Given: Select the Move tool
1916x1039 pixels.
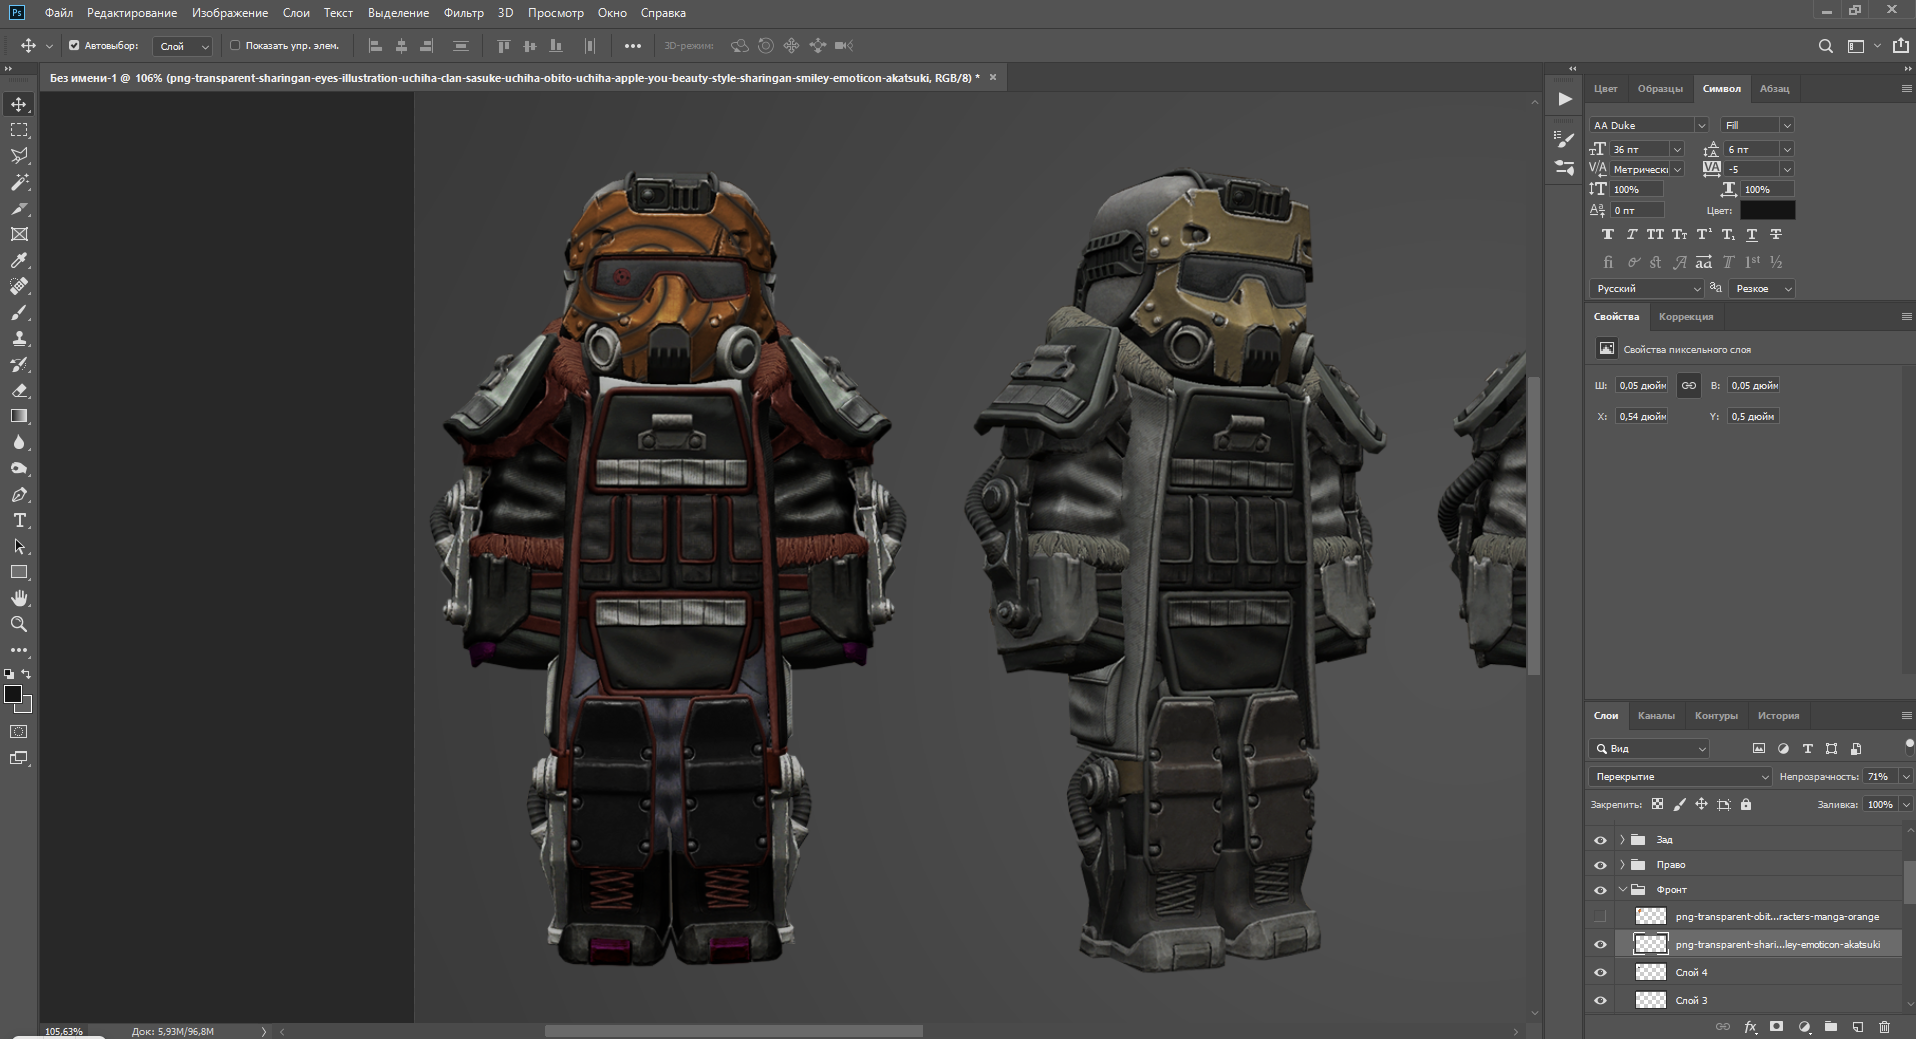Looking at the screenshot, I should point(19,104).
